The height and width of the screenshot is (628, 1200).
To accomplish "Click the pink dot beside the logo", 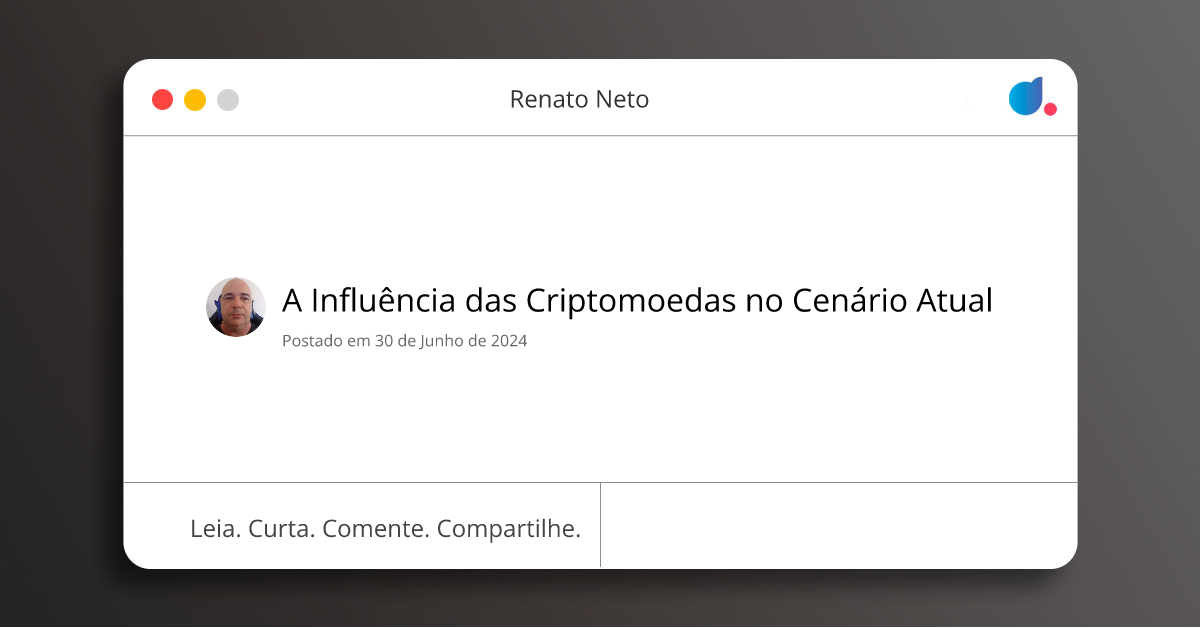I will 1050,109.
